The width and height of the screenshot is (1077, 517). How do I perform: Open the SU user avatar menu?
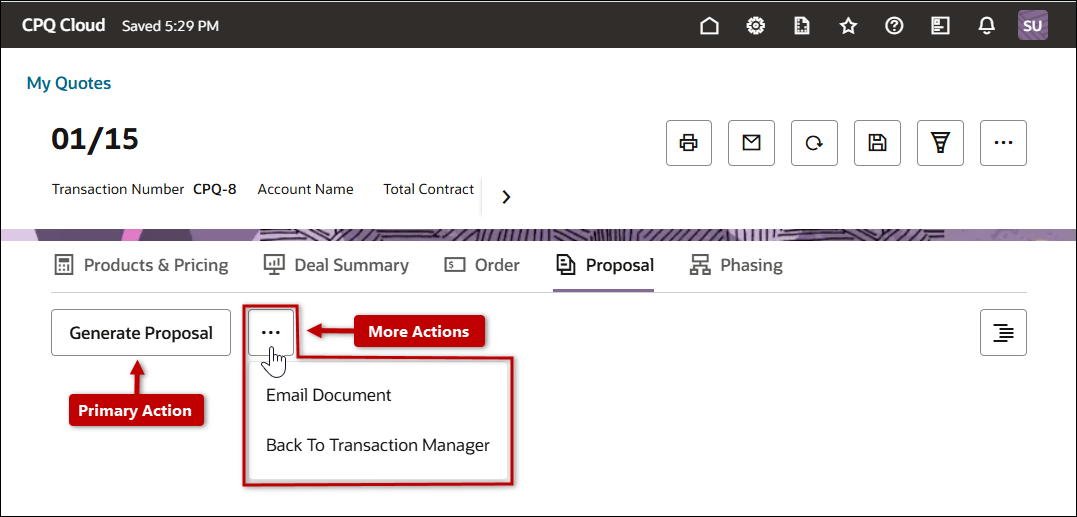click(x=1032, y=26)
